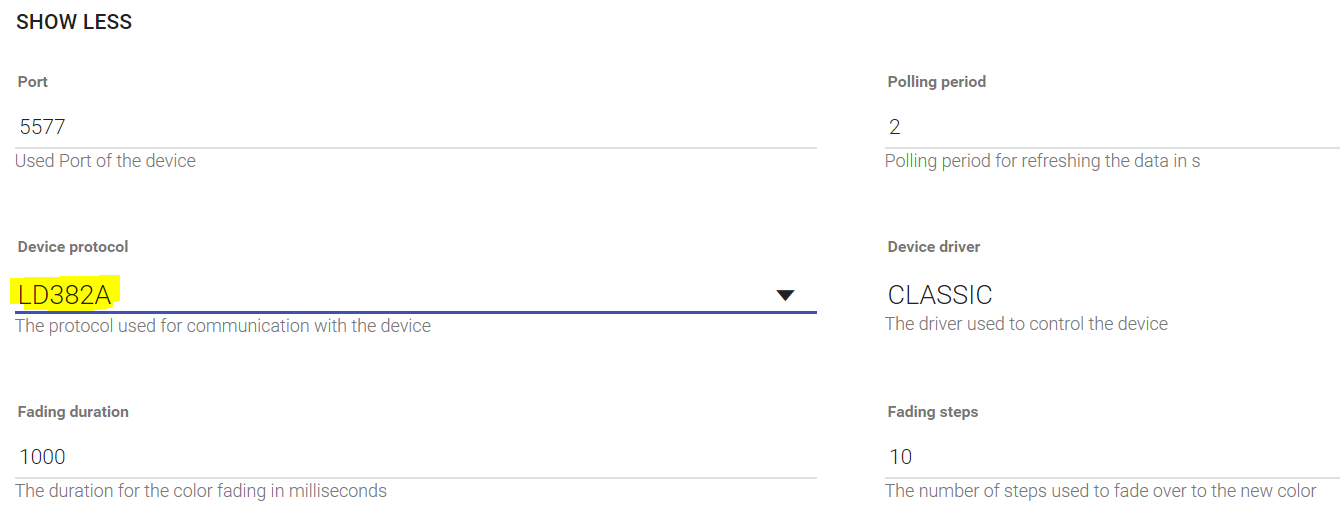Focus the Fading steps input field
Viewport: 1340px width, 521px height.
(1112, 457)
